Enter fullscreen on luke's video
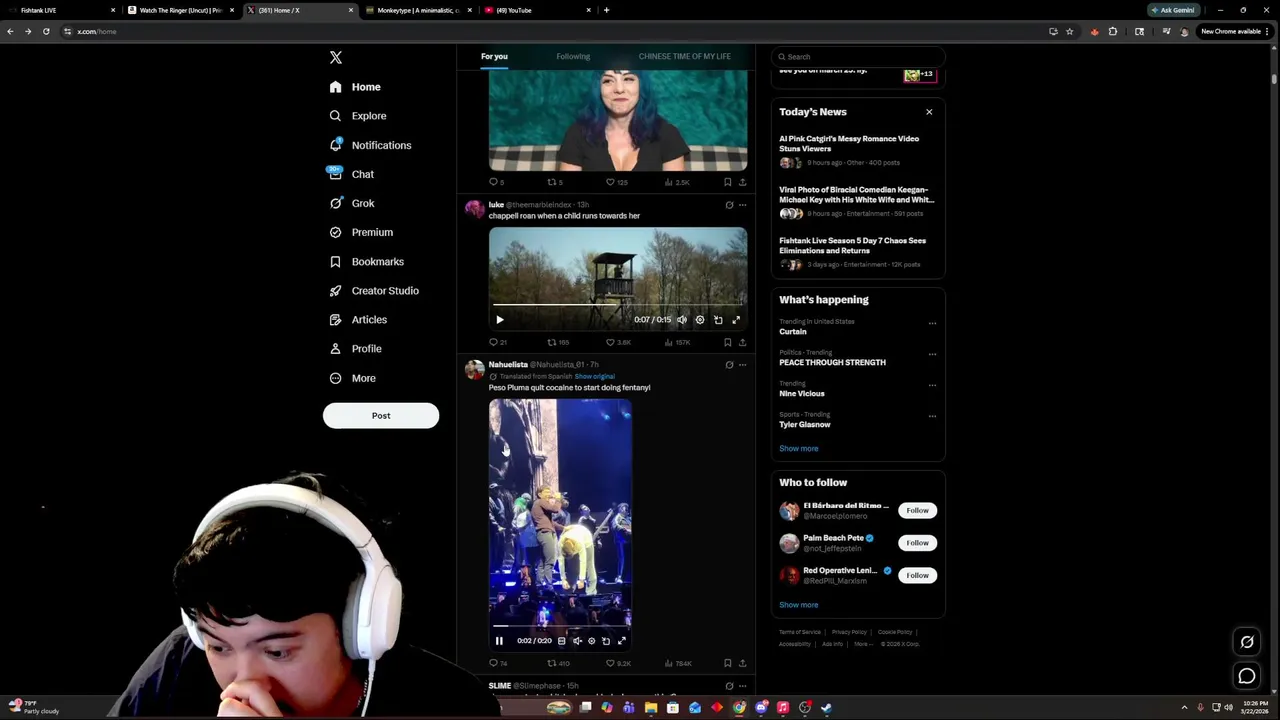The image size is (1280, 720). click(x=736, y=320)
